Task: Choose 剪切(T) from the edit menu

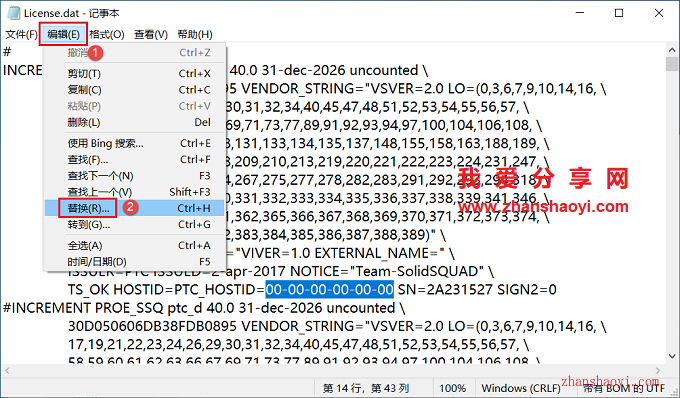Action: (134, 74)
